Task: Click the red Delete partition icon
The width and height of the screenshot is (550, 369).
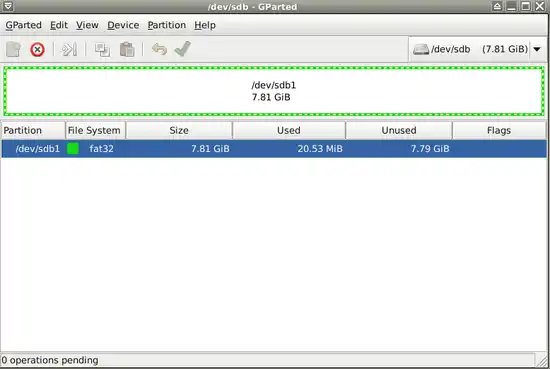Action: click(x=37, y=49)
